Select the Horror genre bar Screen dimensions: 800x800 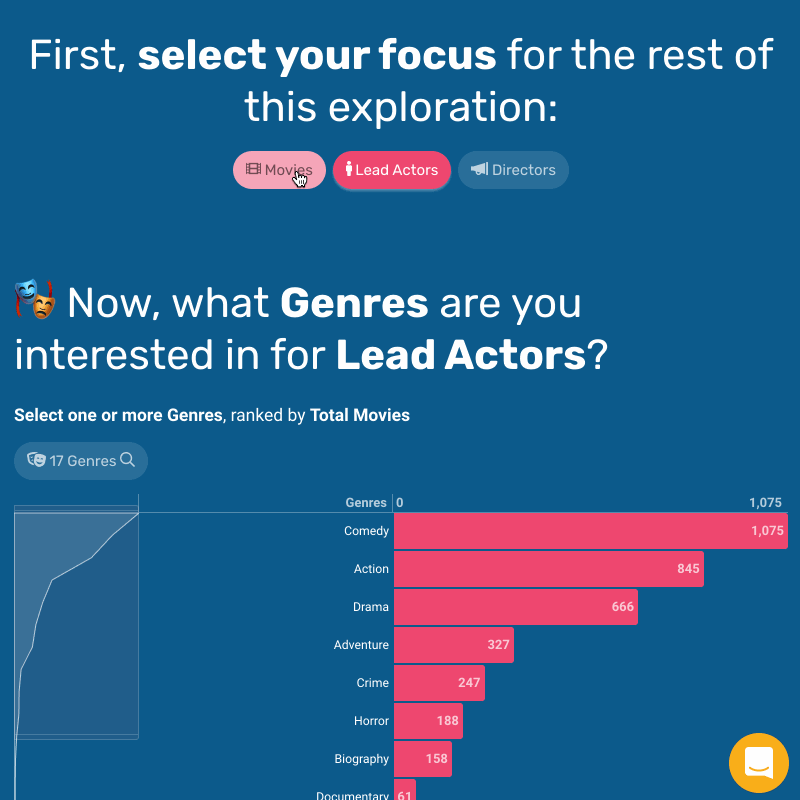point(428,721)
